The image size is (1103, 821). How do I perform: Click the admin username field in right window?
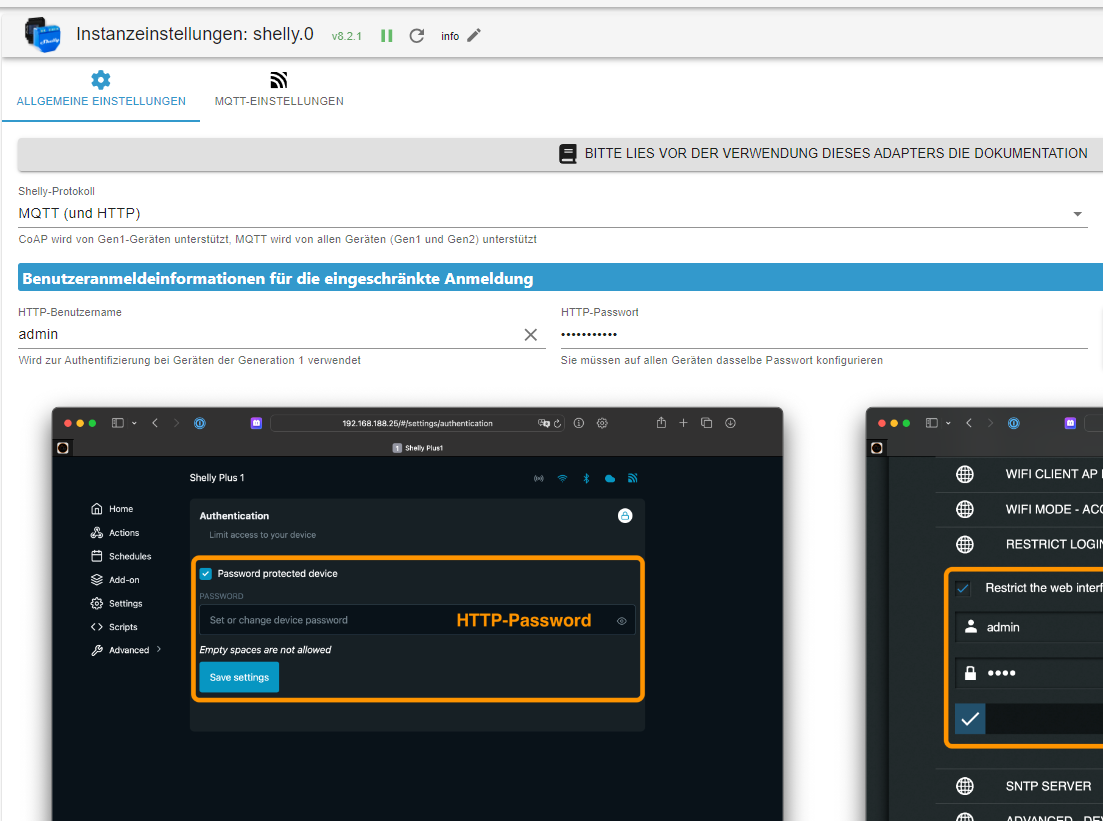click(x=1029, y=627)
